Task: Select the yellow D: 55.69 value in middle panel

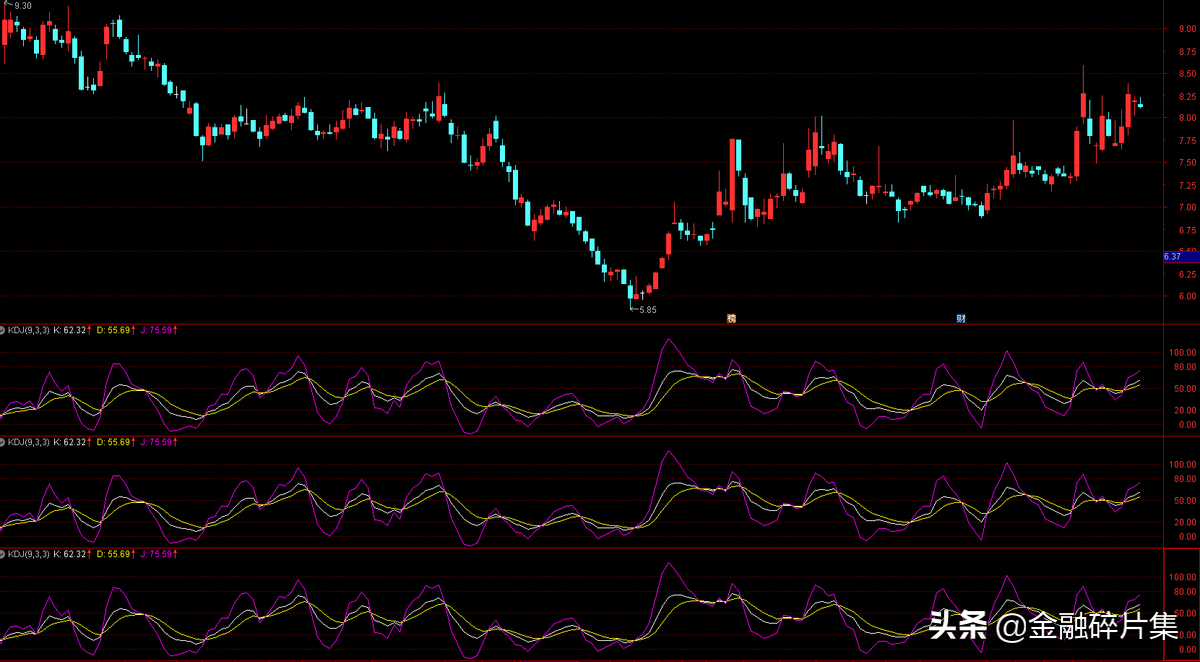Action: tap(117, 441)
